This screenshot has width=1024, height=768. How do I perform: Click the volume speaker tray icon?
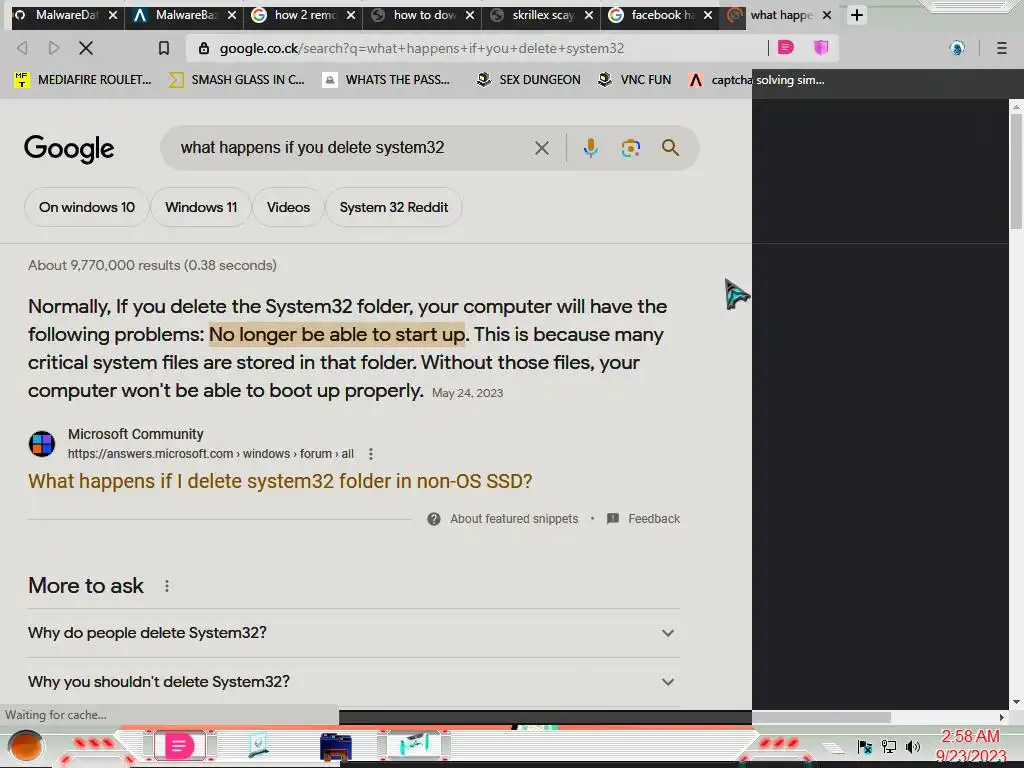(913, 746)
